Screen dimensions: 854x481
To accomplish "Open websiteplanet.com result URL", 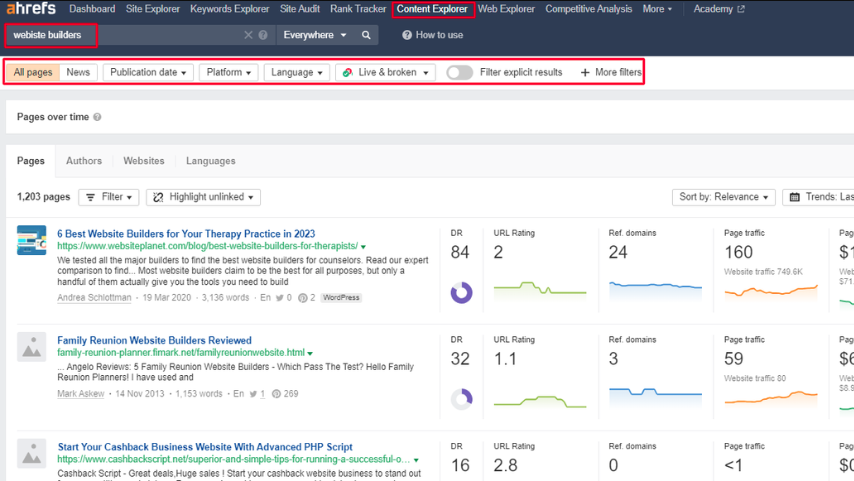I will 208,246.
